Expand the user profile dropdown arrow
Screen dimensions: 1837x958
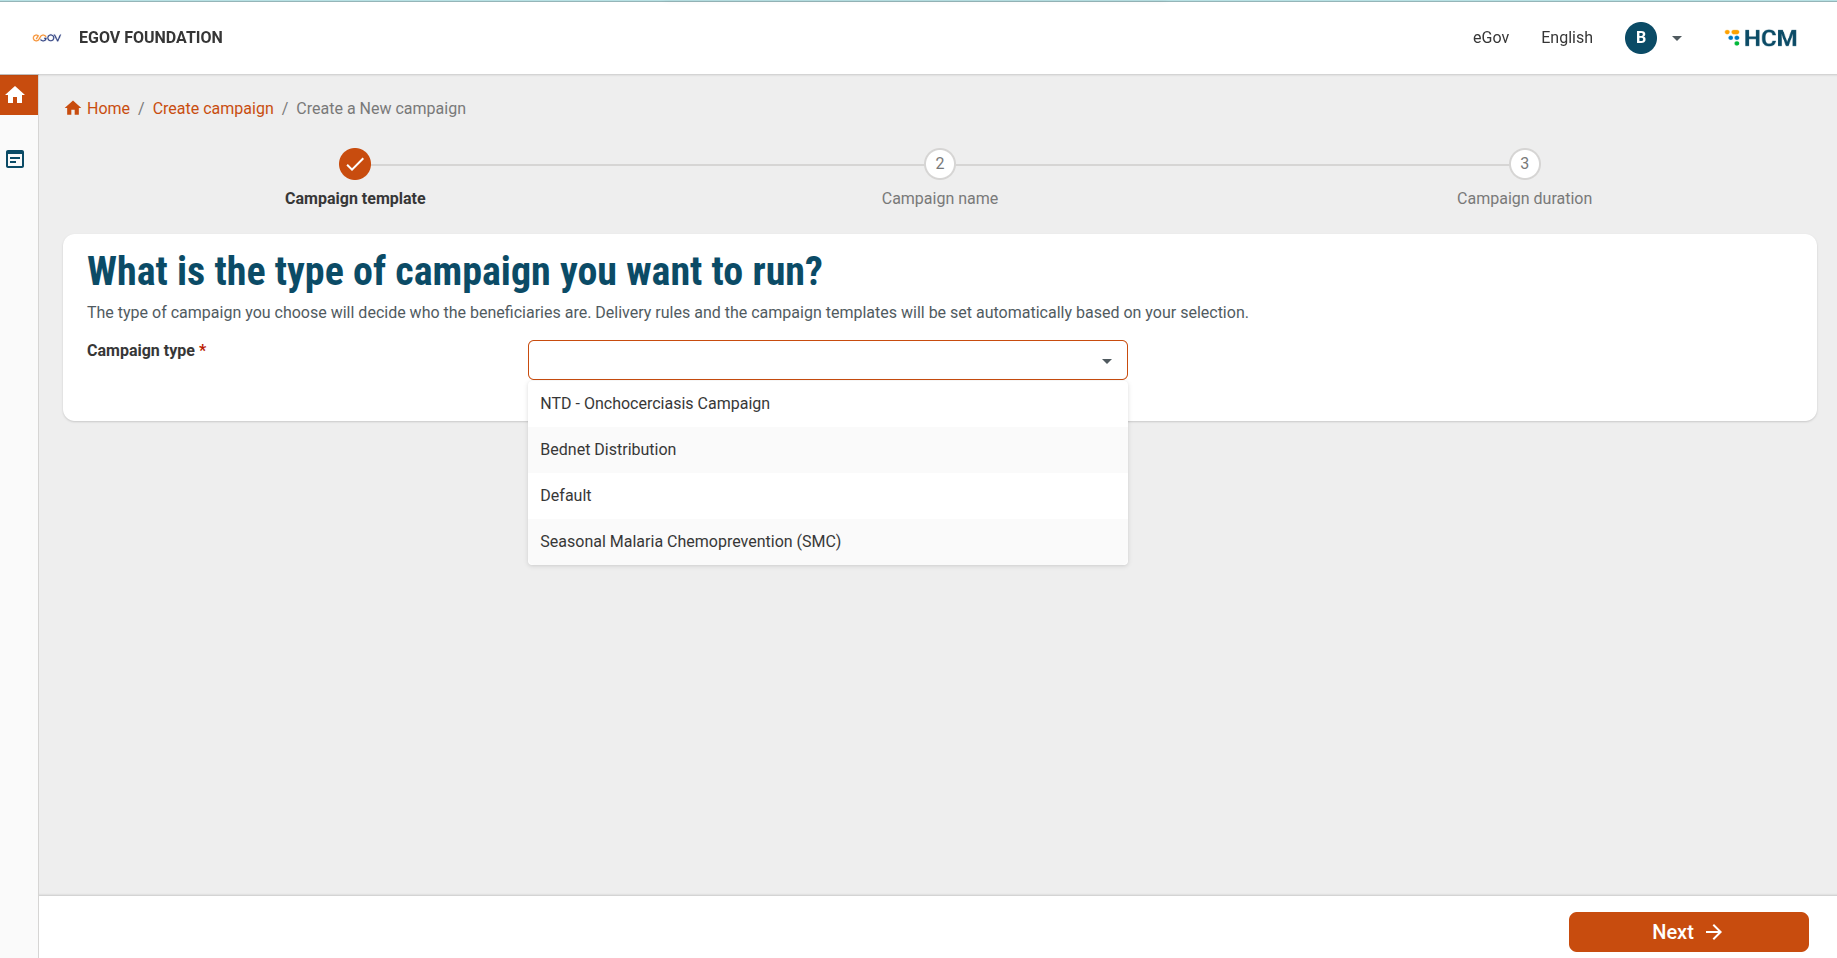[1677, 39]
